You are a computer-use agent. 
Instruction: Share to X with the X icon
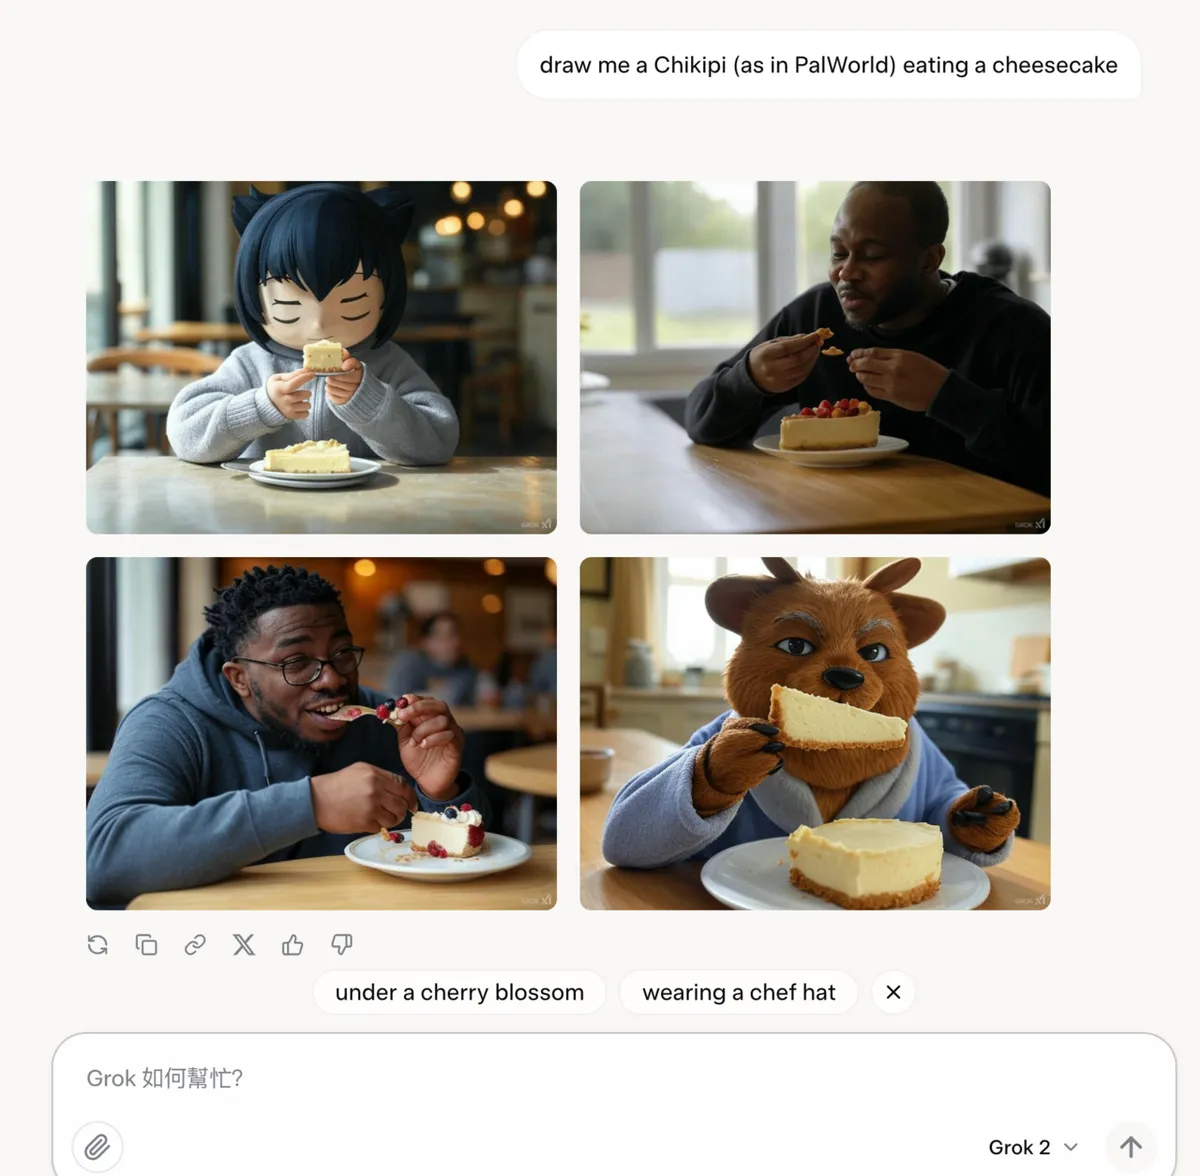click(244, 945)
